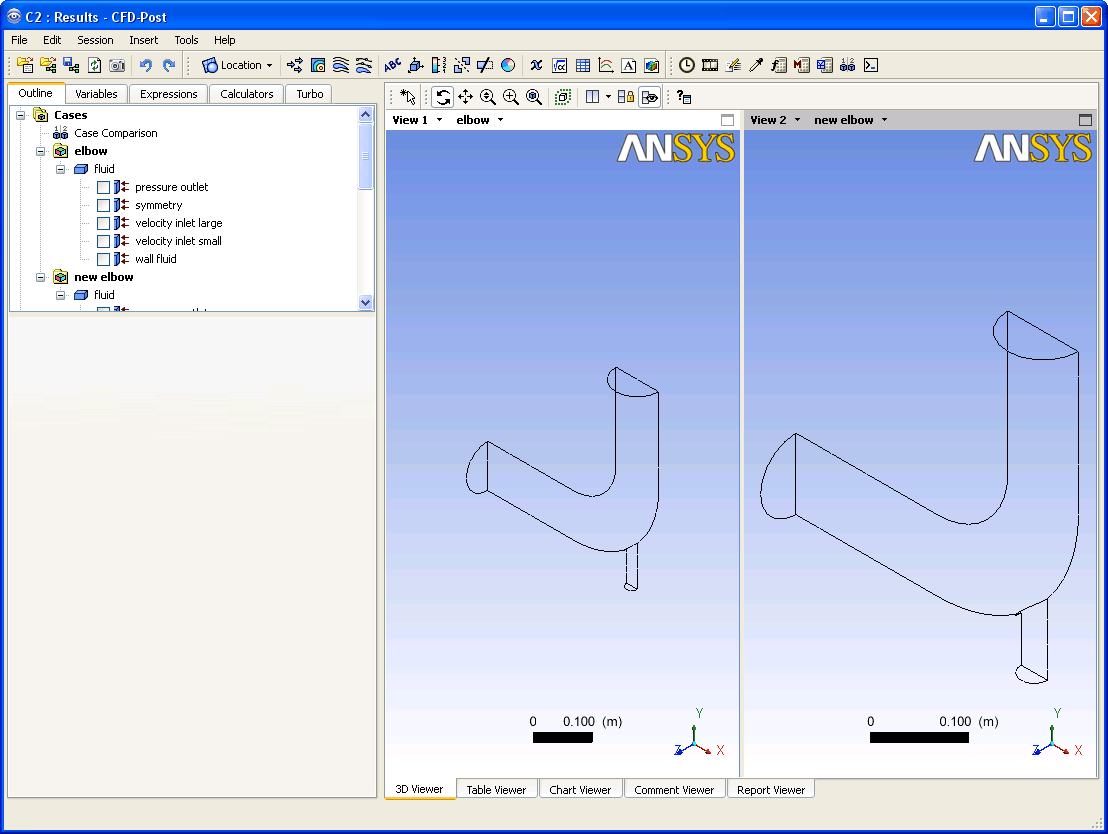
Task: Select the Pan viewer tool
Action: [465, 97]
